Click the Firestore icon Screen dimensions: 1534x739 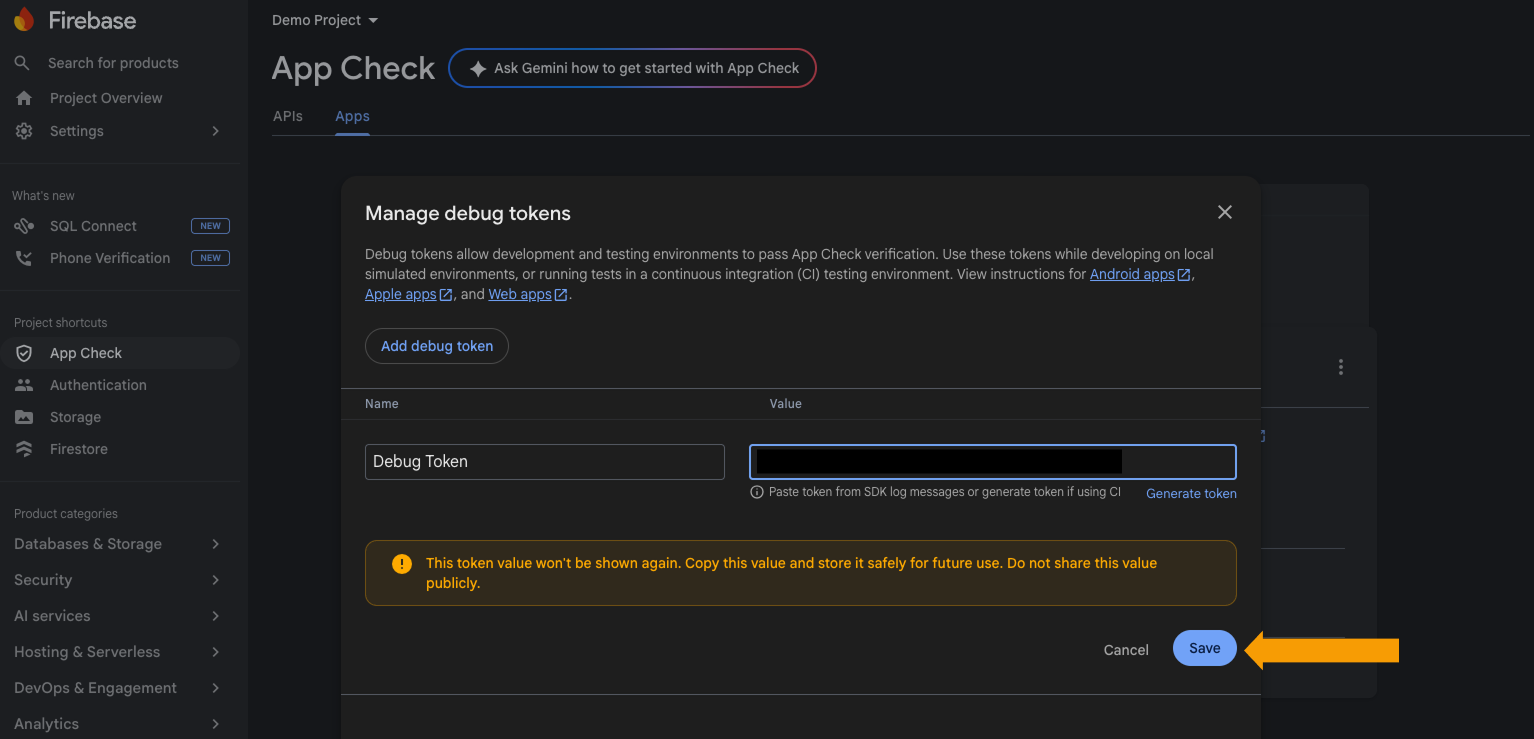pyautogui.click(x=24, y=449)
